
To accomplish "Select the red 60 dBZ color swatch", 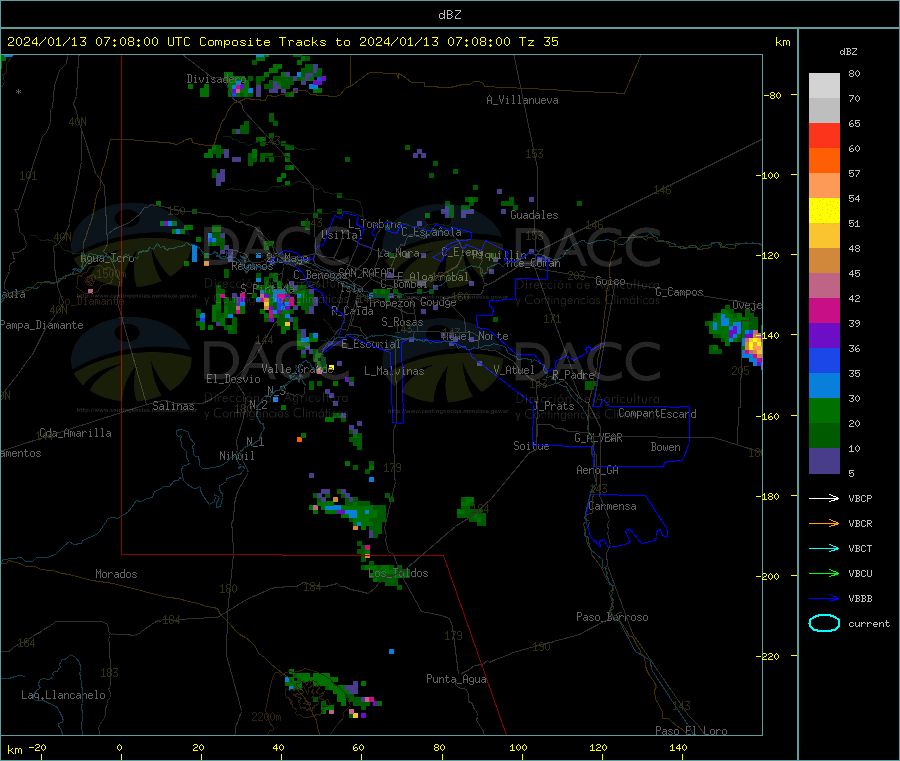I will pos(824,135).
